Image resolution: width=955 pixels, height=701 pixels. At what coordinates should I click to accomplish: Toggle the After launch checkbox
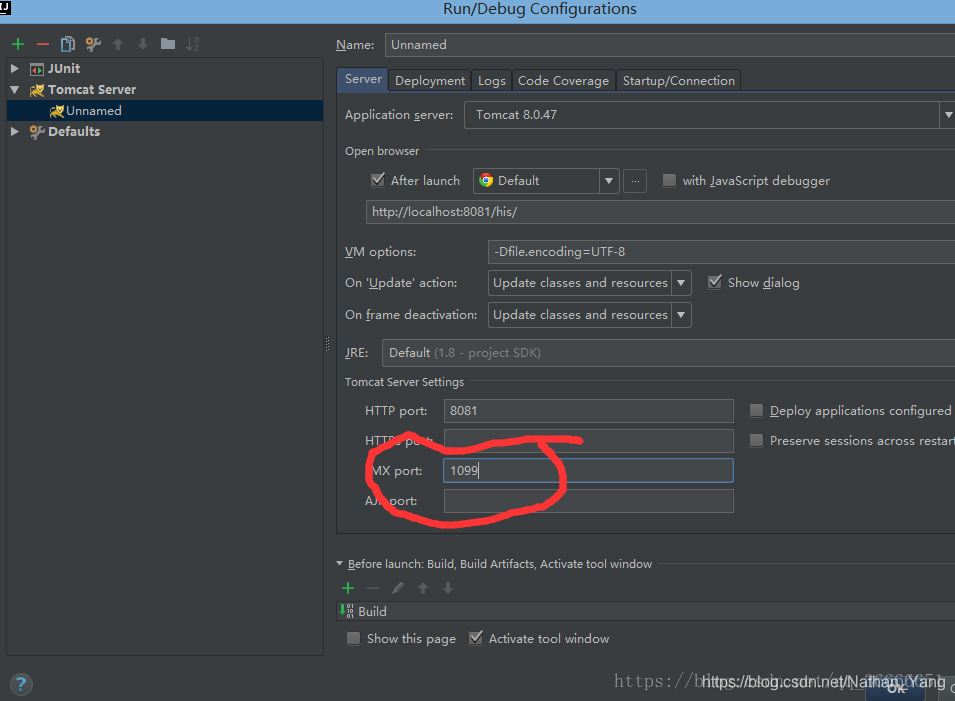pyautogui.click(x=378, y=180)
